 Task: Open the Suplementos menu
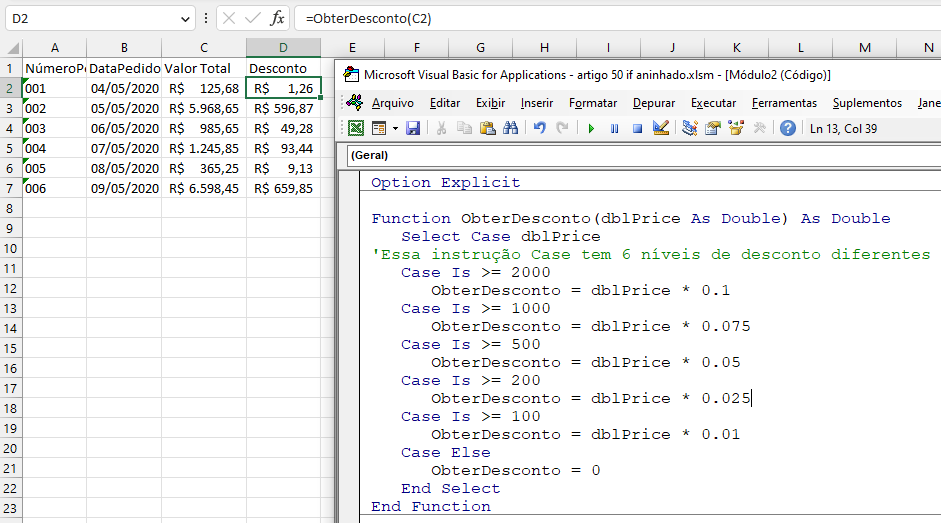(x=867, y=103)
